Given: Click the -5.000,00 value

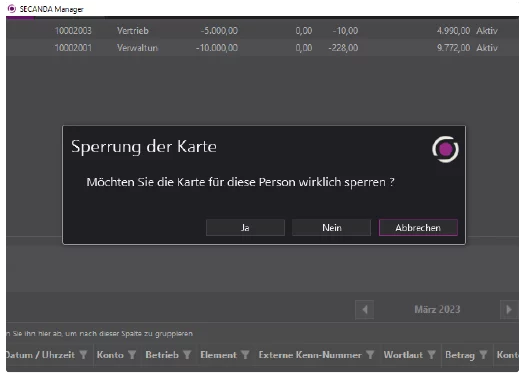Looking at the screenshot, I should (219, 31).
